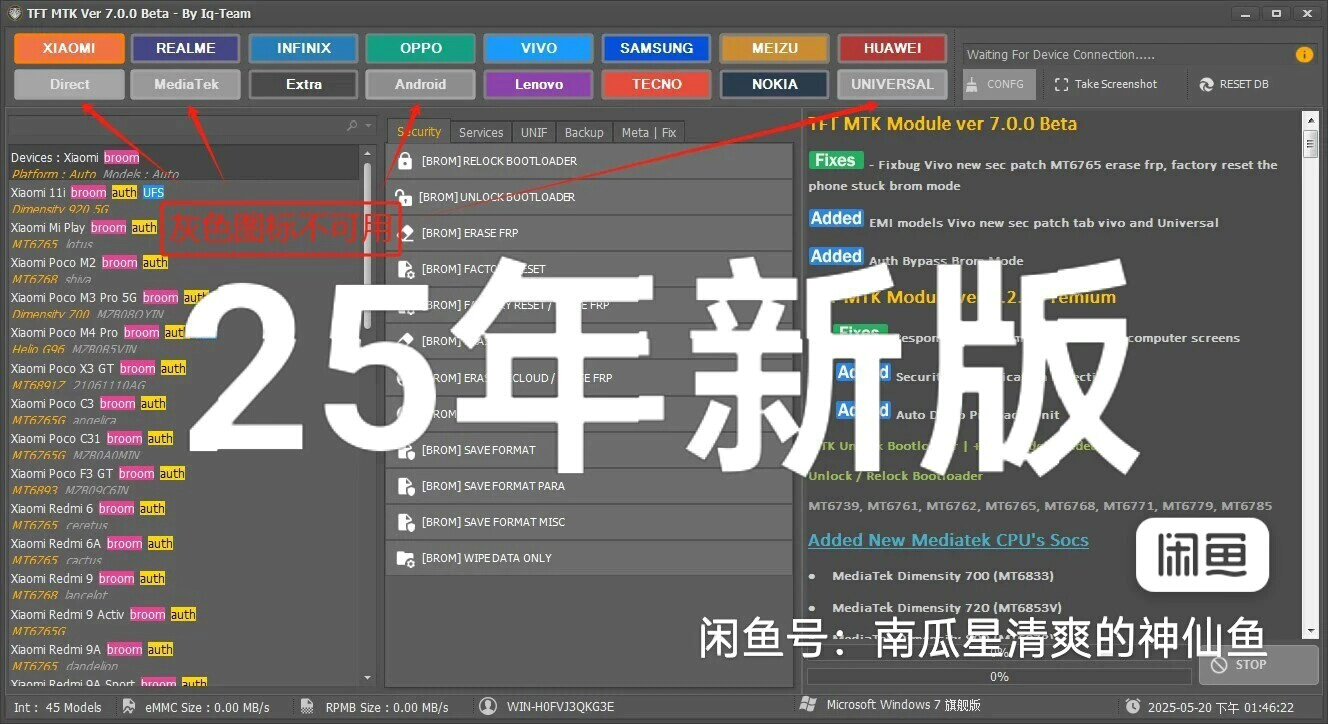The image size is (1328, 724).
Task: Choose the SAMSUNG brand button
Action: pos(656,48)
